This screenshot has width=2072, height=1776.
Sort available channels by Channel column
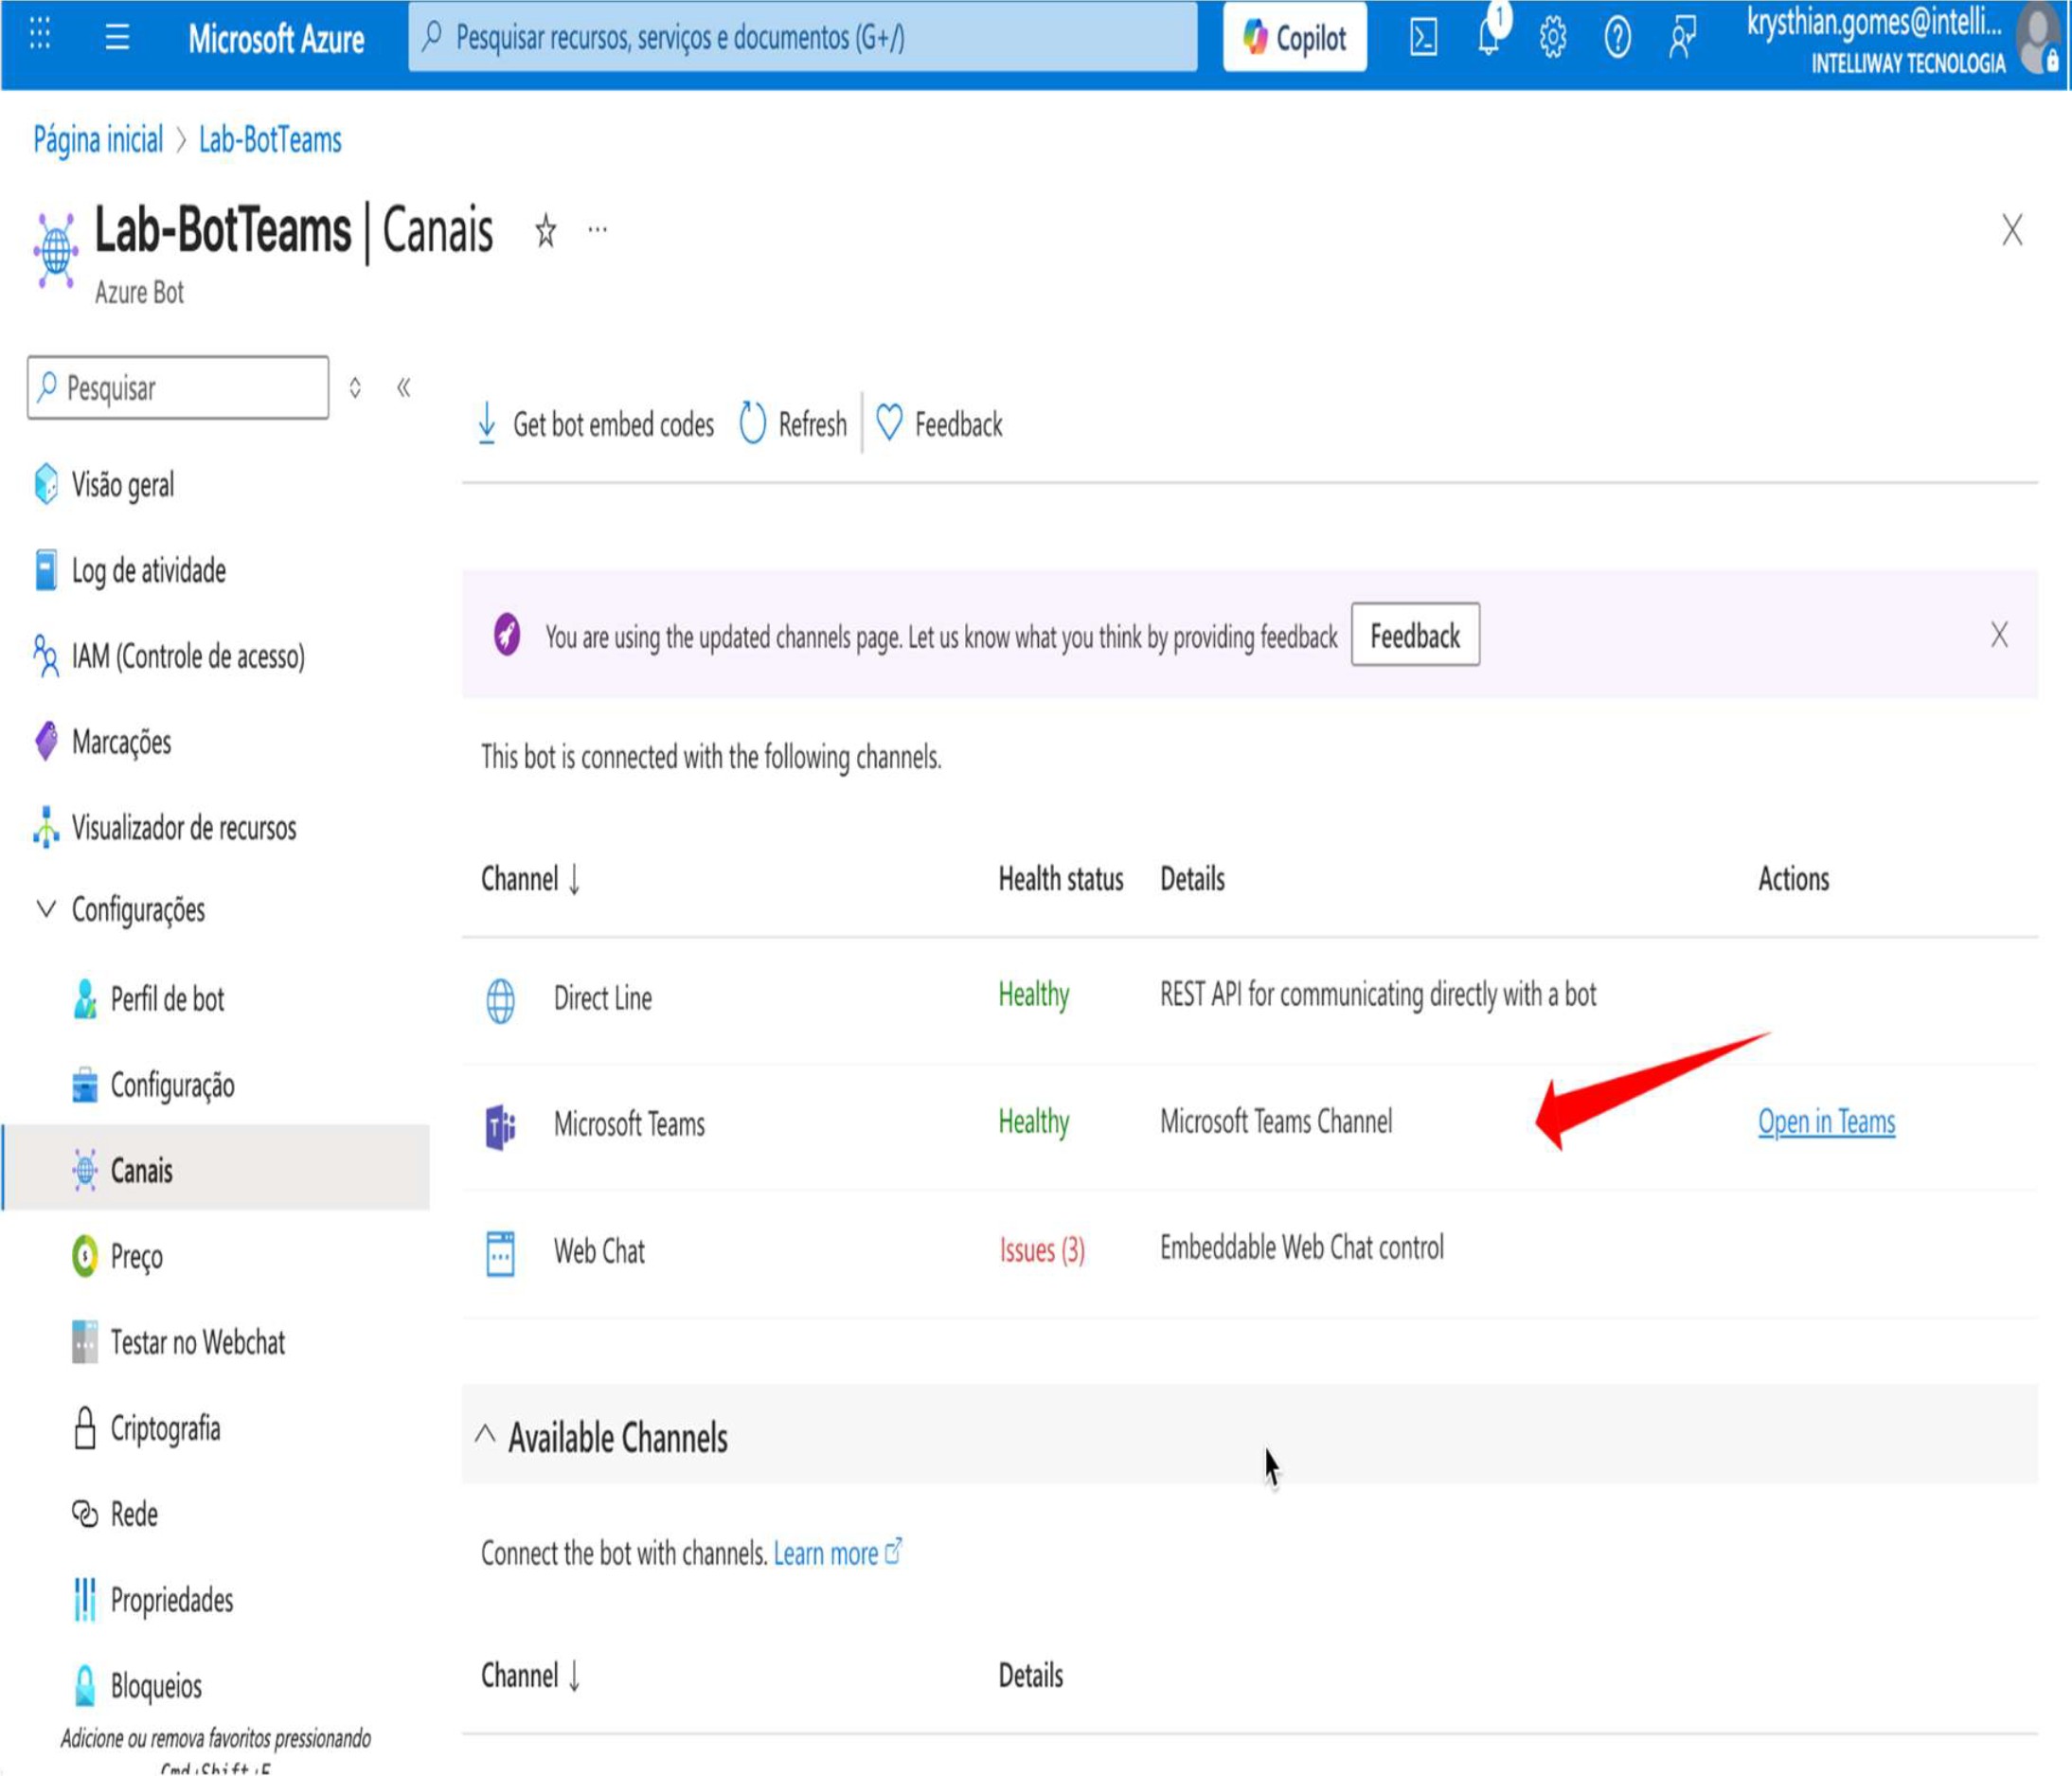pos(530,1675)
